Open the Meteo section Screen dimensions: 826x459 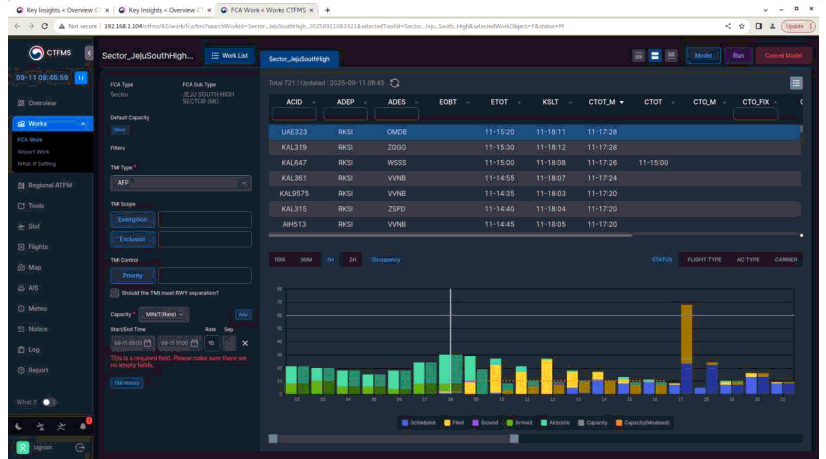[x=37, y=309]
